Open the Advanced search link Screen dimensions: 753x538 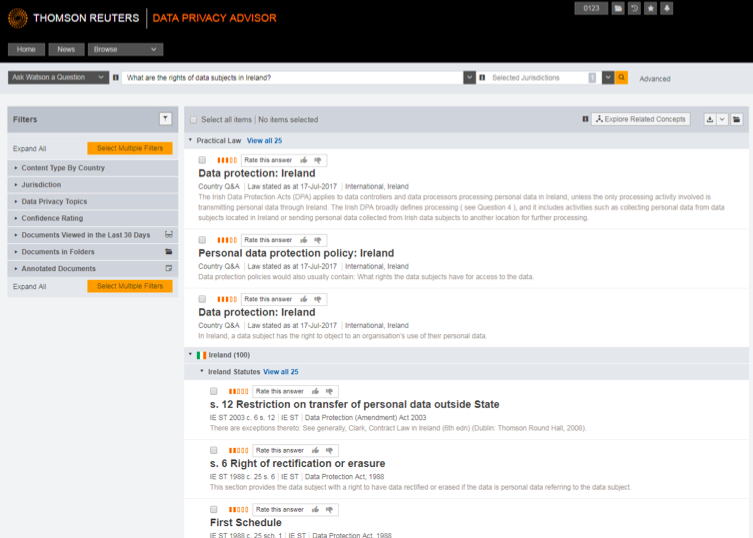click(x=655, y=79)
